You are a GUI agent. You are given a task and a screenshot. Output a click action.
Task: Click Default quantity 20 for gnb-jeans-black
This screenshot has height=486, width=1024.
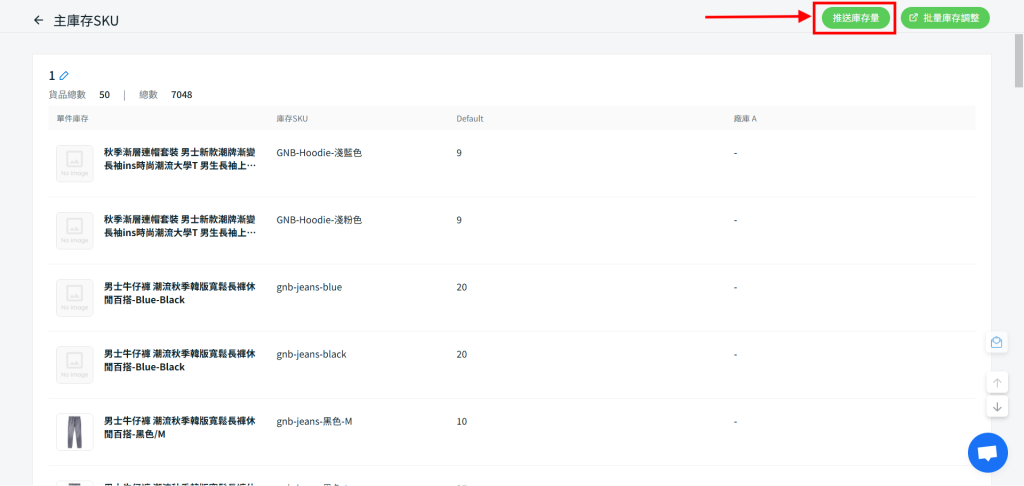coord(462,355)
